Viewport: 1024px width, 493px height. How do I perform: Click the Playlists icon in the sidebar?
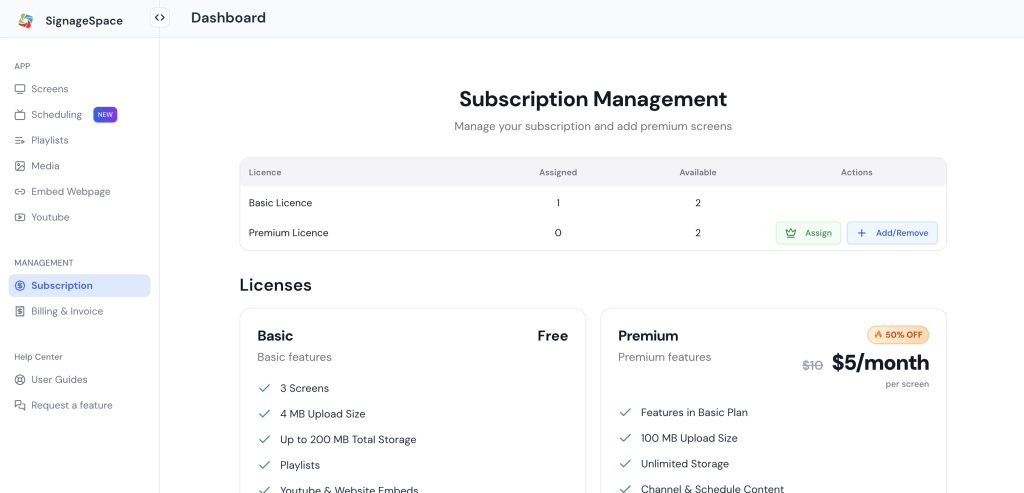point(20,141)
